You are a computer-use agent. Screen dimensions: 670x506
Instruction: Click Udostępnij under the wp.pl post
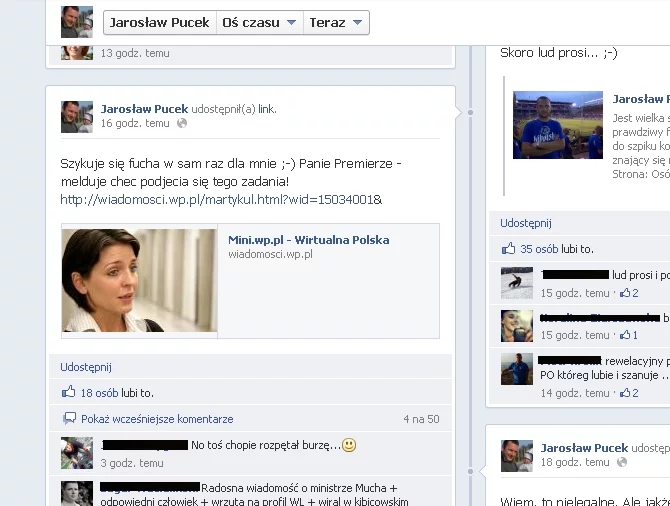click(x=86, y=367)
